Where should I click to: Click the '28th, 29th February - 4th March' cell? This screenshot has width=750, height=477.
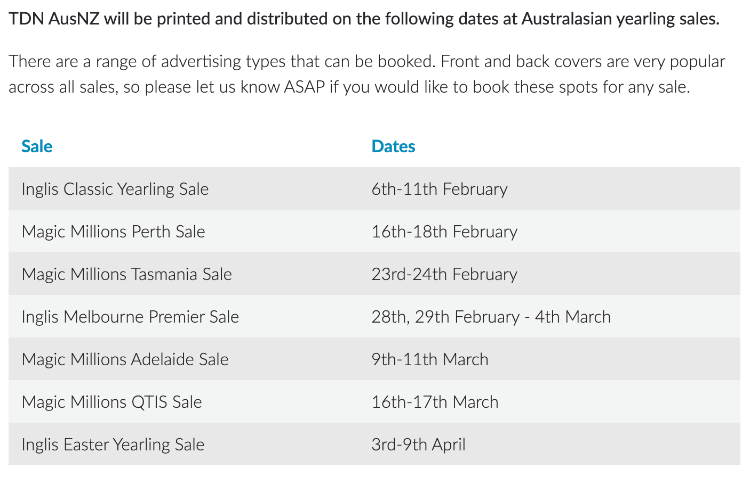490,317
